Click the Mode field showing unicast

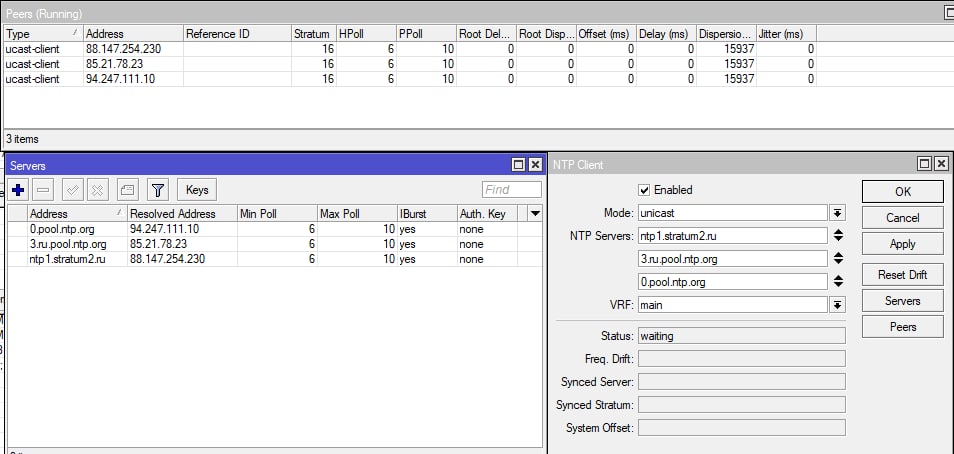click(733, 213)
